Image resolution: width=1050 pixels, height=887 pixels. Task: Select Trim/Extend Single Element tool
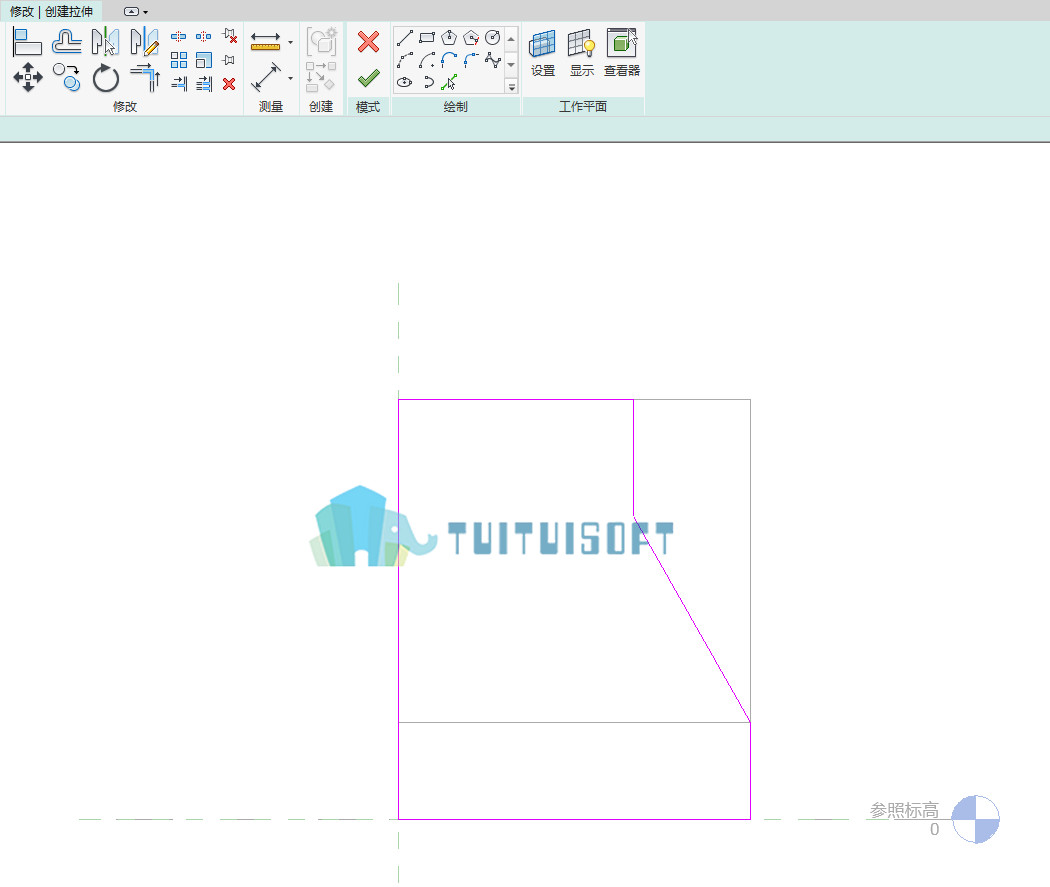[x=179, y=84]
